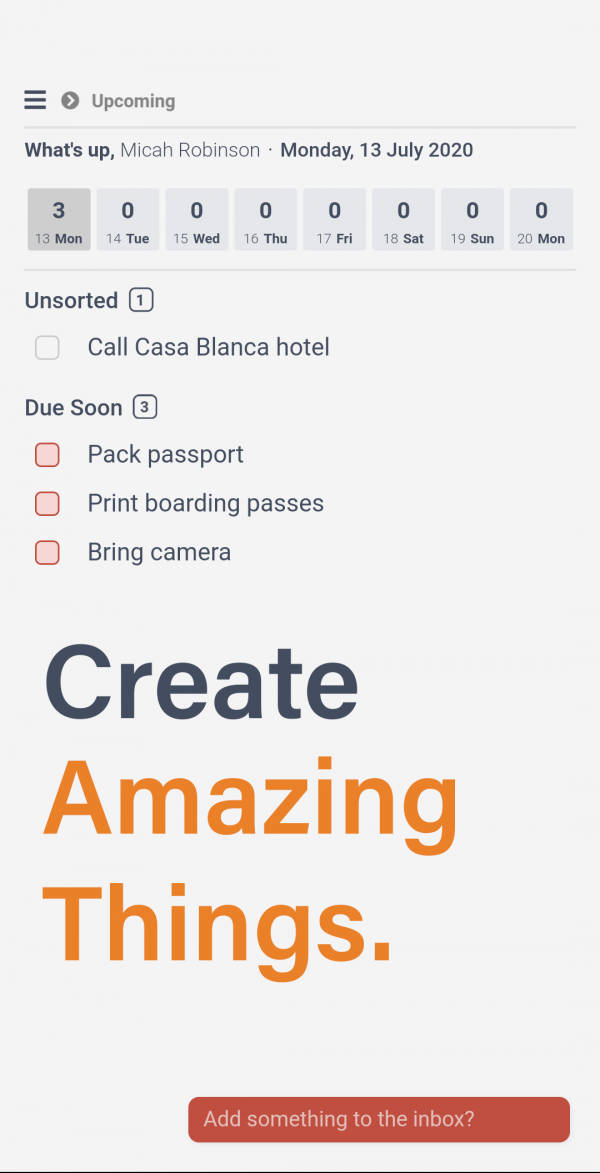The image size is (600, 1173).
Task: Focus the Add something to inbox field
Action: coord(379,1119)
